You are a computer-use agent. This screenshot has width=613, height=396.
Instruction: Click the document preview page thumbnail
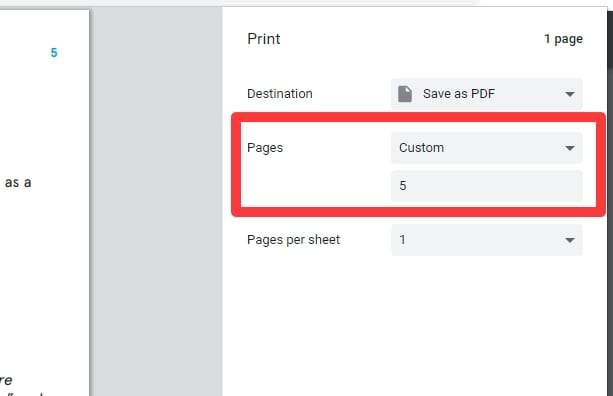point(44,203)
